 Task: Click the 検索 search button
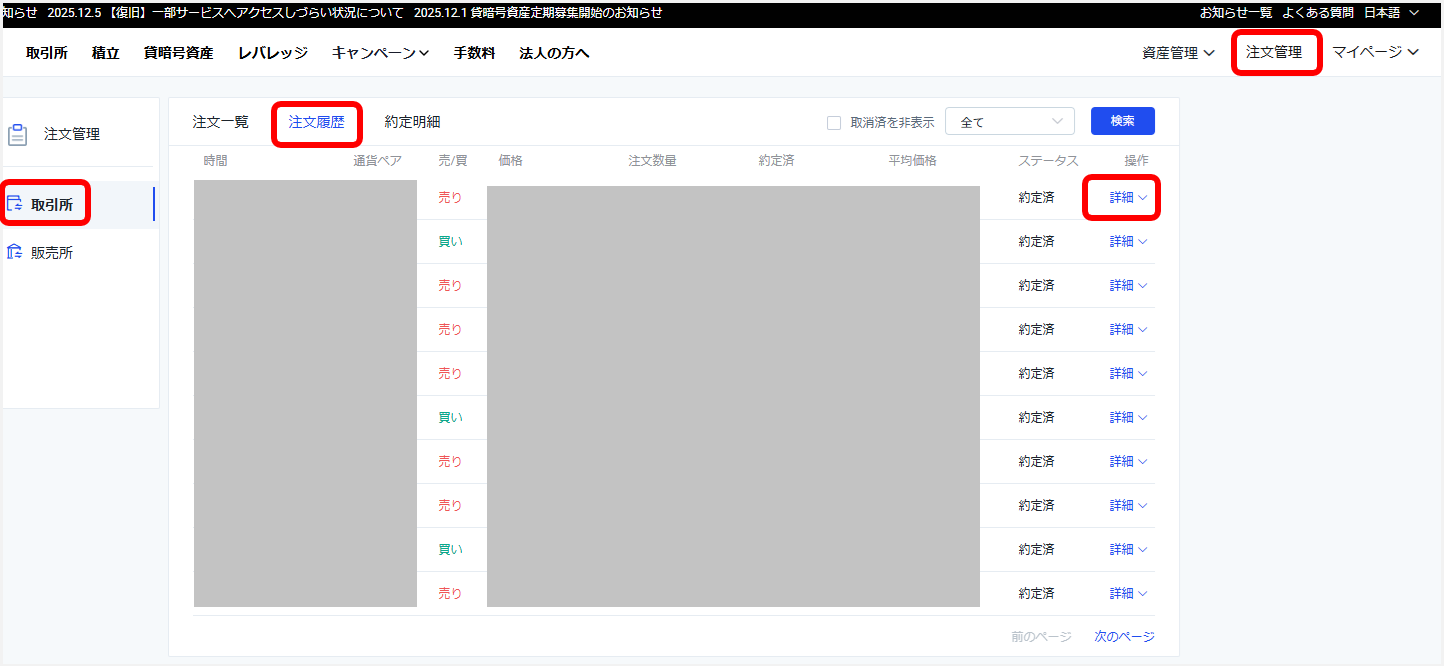pyautogui.click(x=1122, y=120)
